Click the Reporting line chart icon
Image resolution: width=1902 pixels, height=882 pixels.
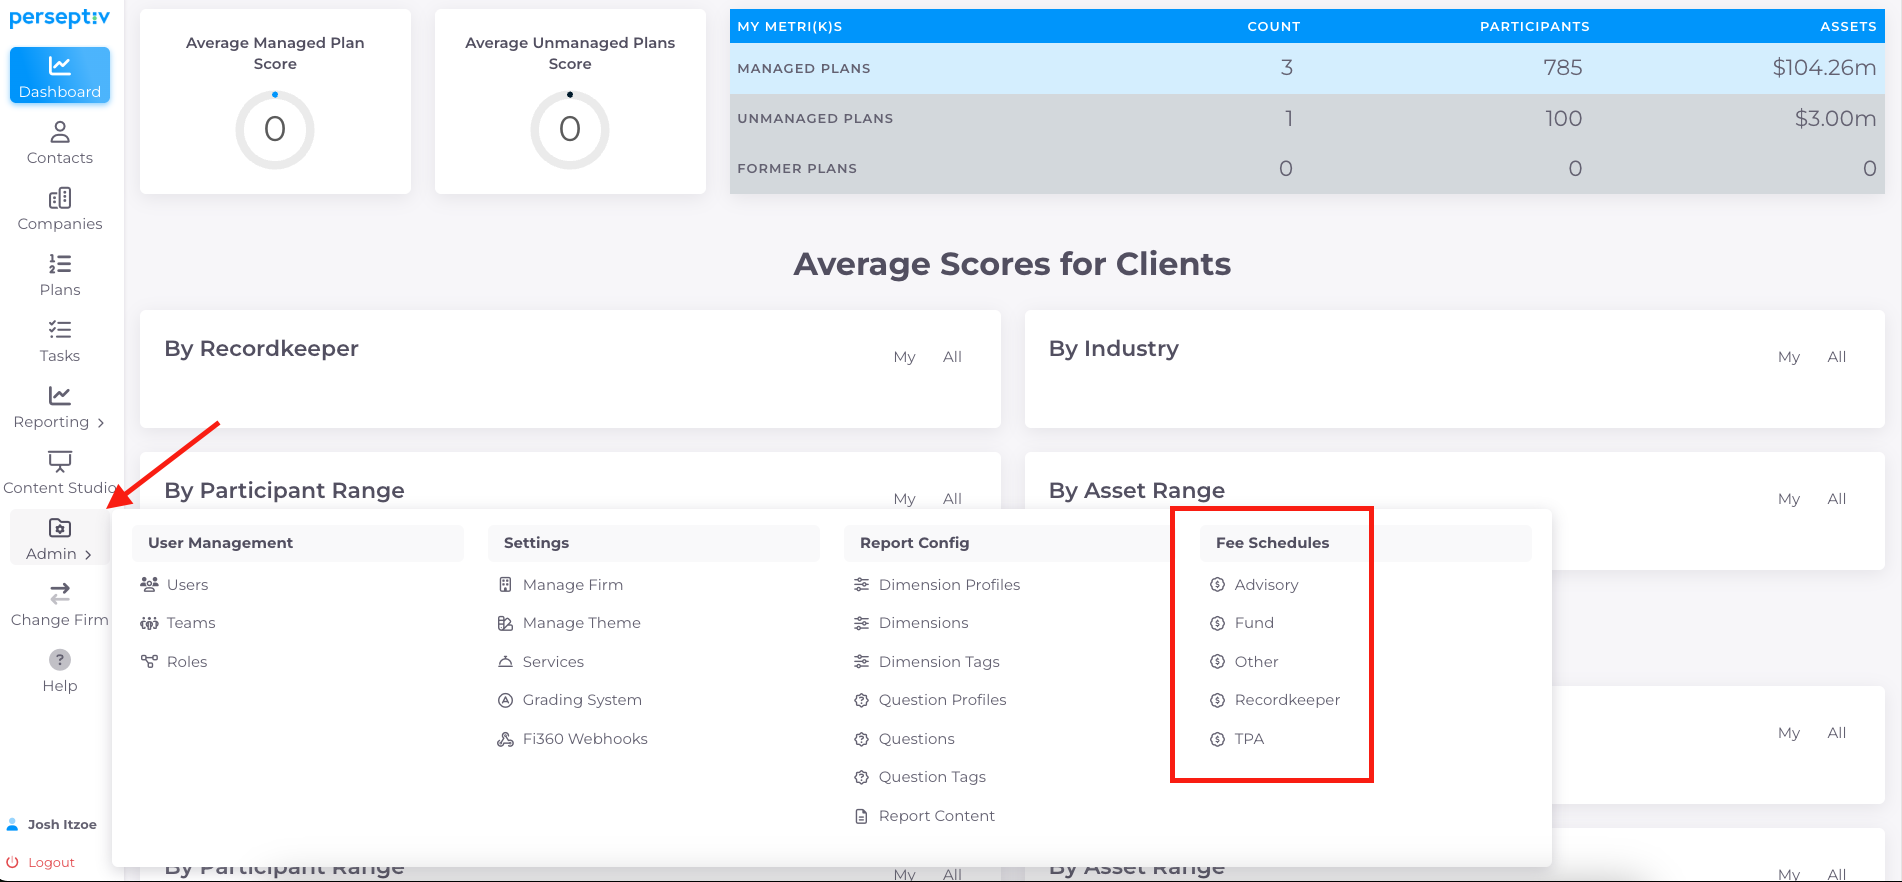point(60,396)
